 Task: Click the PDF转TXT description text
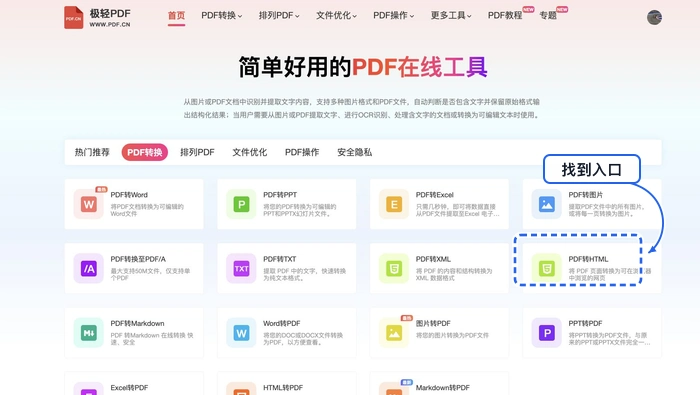click(304, 274)
